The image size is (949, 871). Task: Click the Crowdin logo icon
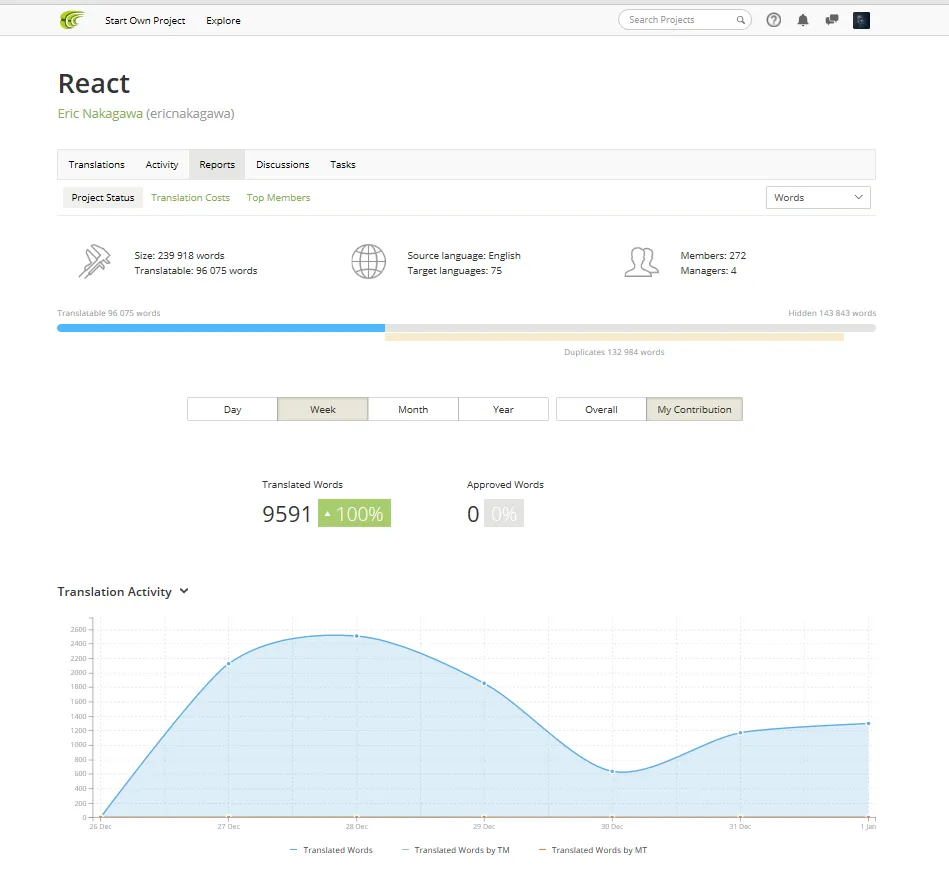(x=72, y=20)
